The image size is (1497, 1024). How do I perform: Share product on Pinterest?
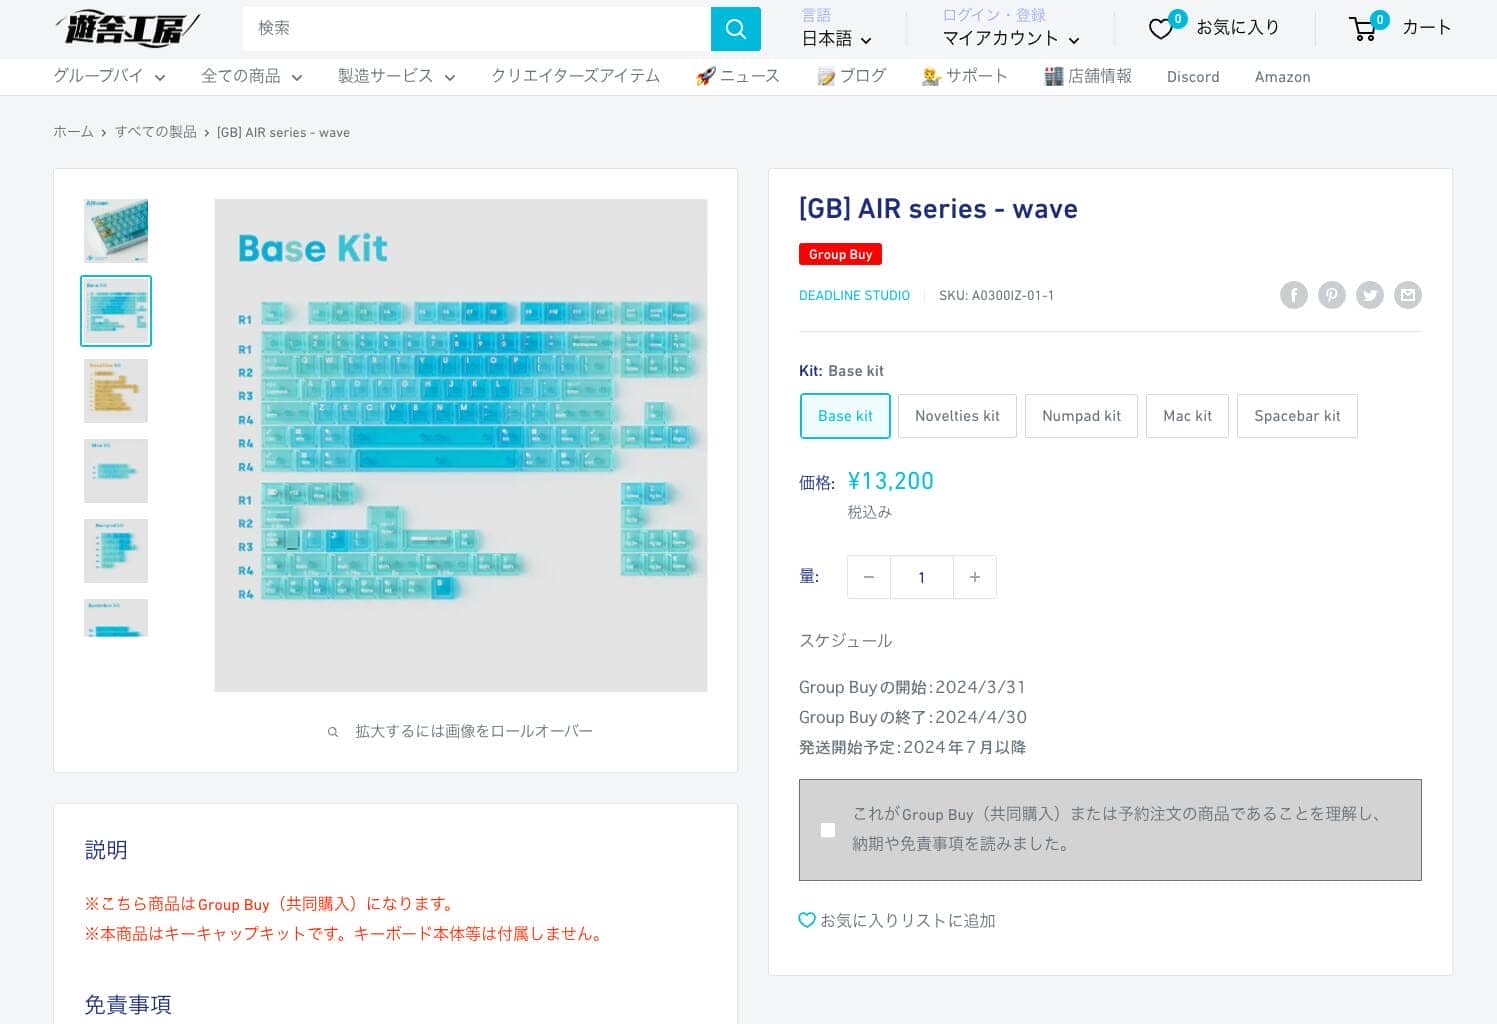click(1331, 295)
